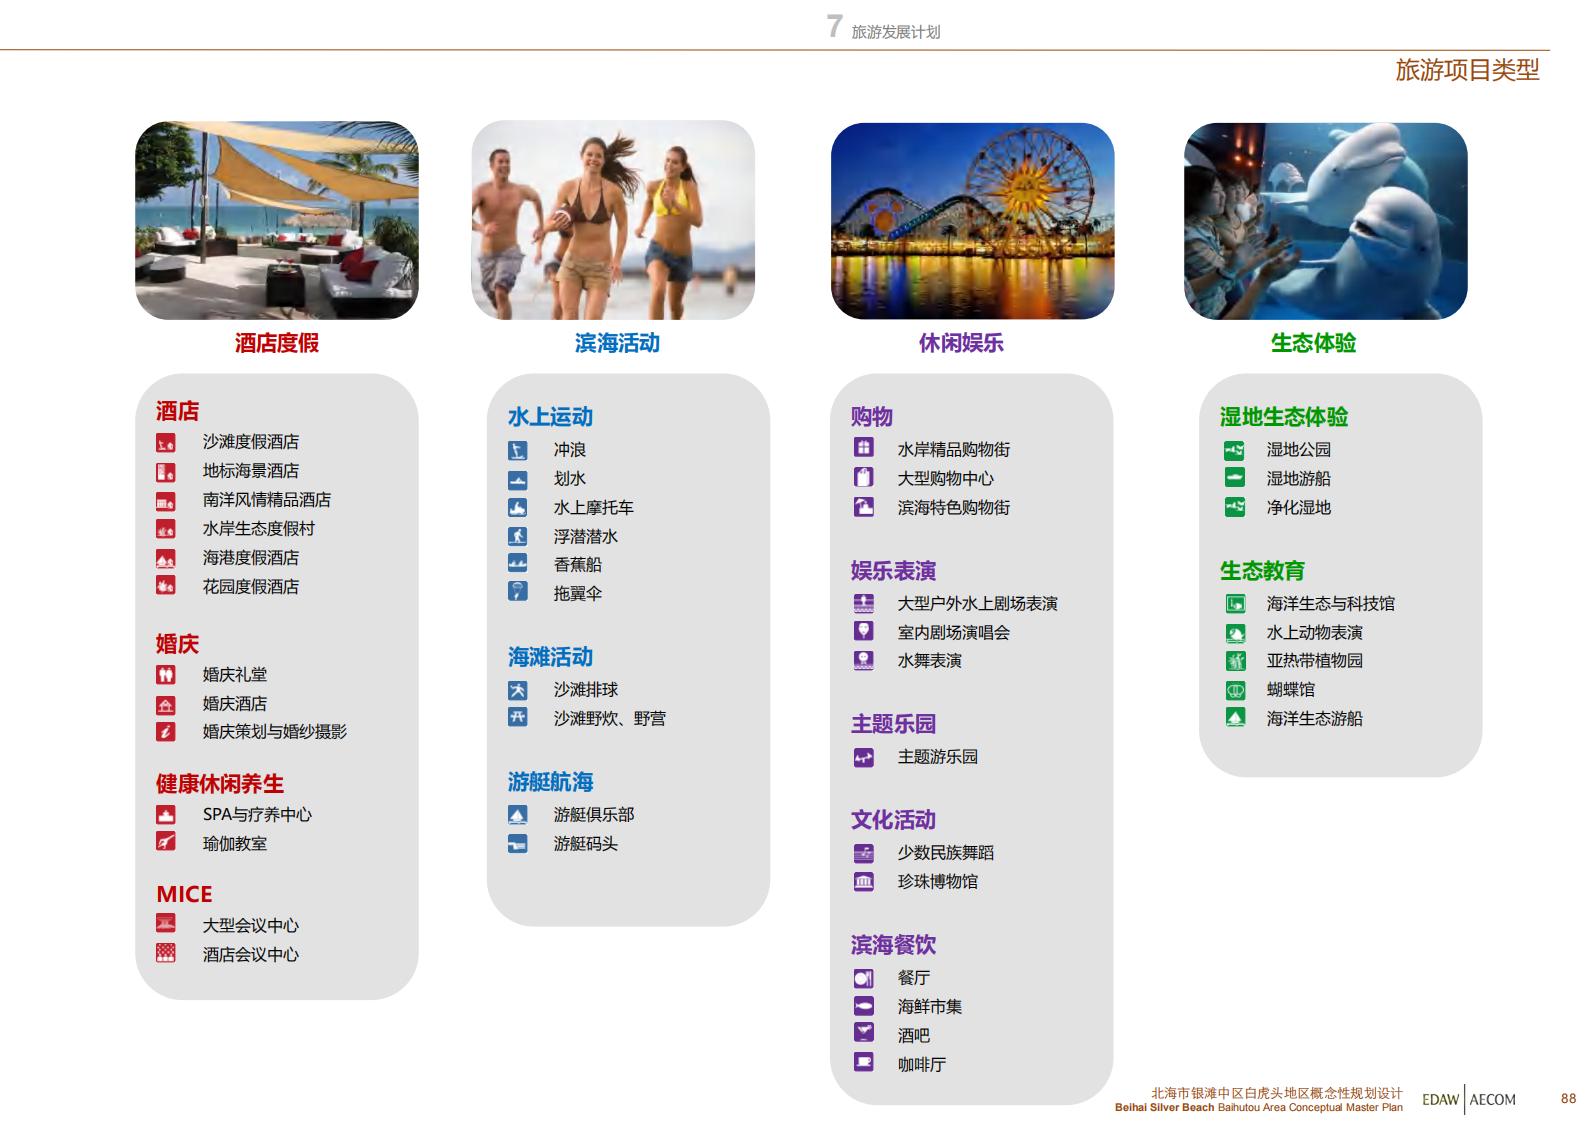
Task: Select the museum icon beside 珍珠博物馆
Action: [863, 881]
